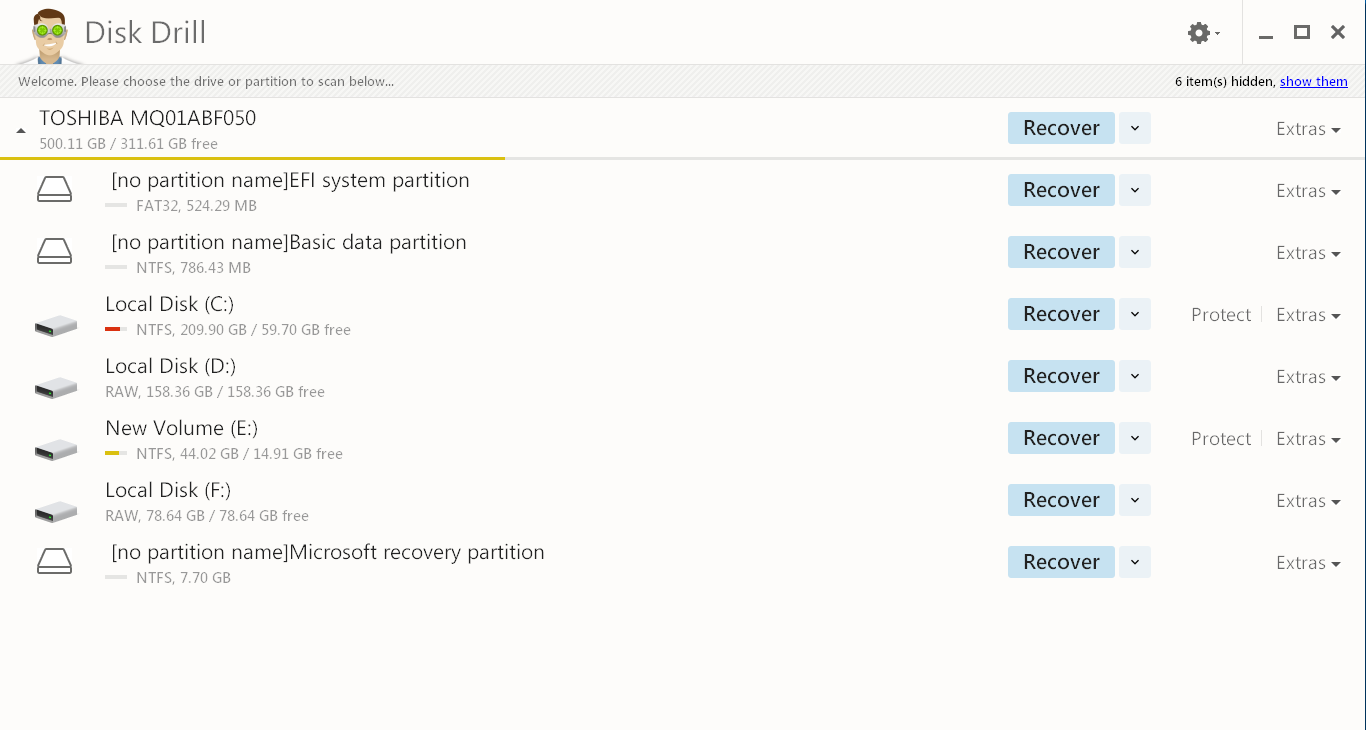
Task: Recover the EFI system partition
Action: point(1061,190)
